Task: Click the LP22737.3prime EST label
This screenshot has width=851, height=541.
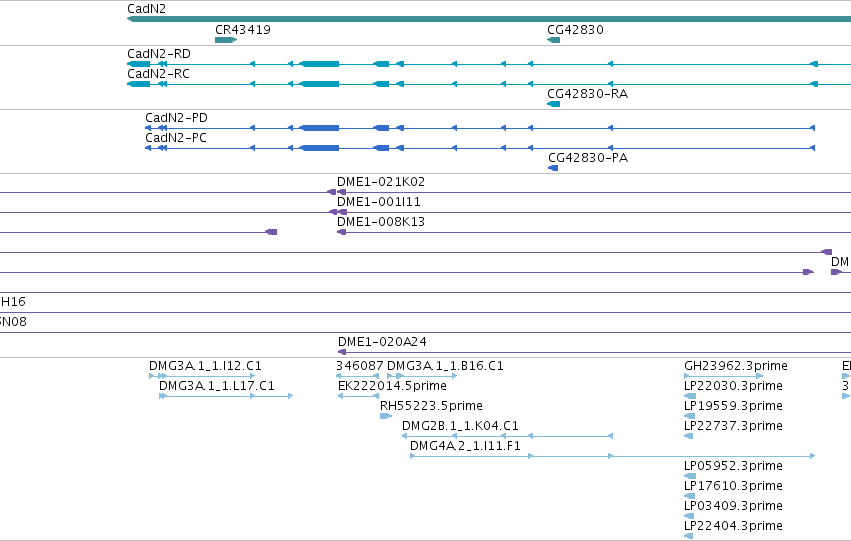Action: click(x=733, y=426)
